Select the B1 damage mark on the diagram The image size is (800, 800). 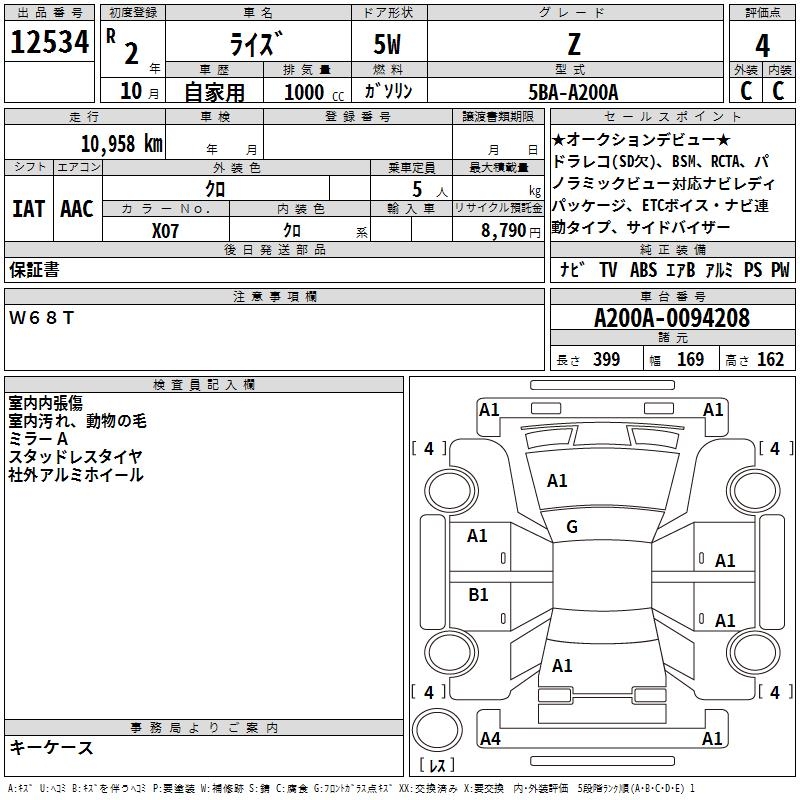click(478, 594)
